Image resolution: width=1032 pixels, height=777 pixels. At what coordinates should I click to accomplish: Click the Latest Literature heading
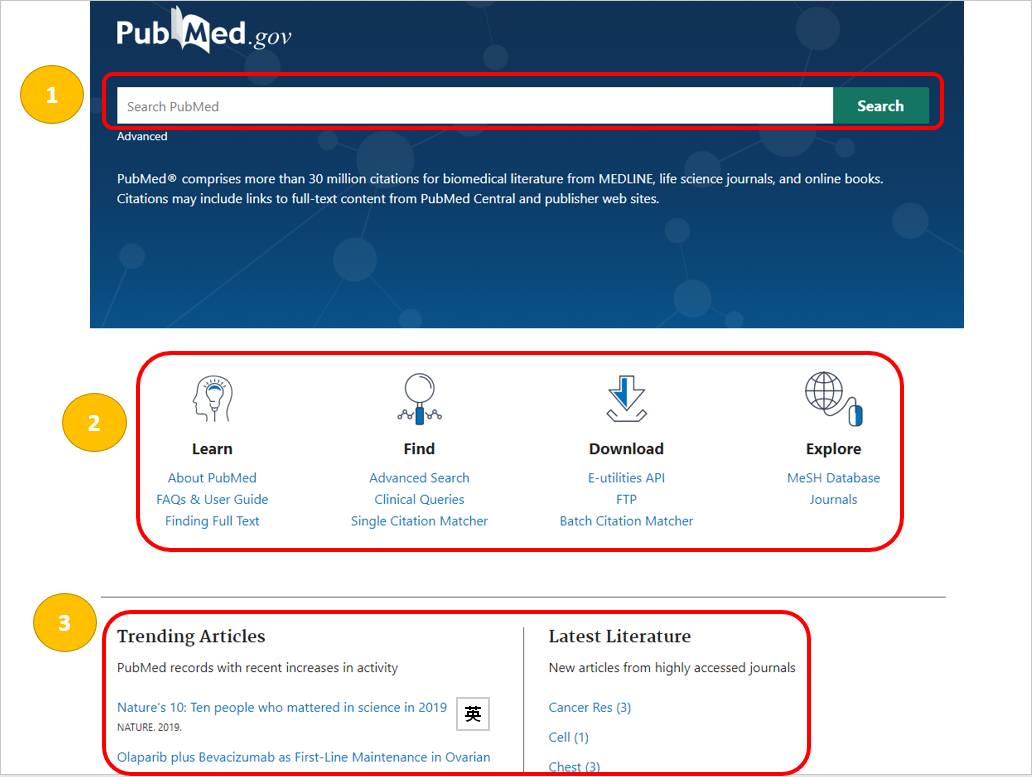point(620,636)
